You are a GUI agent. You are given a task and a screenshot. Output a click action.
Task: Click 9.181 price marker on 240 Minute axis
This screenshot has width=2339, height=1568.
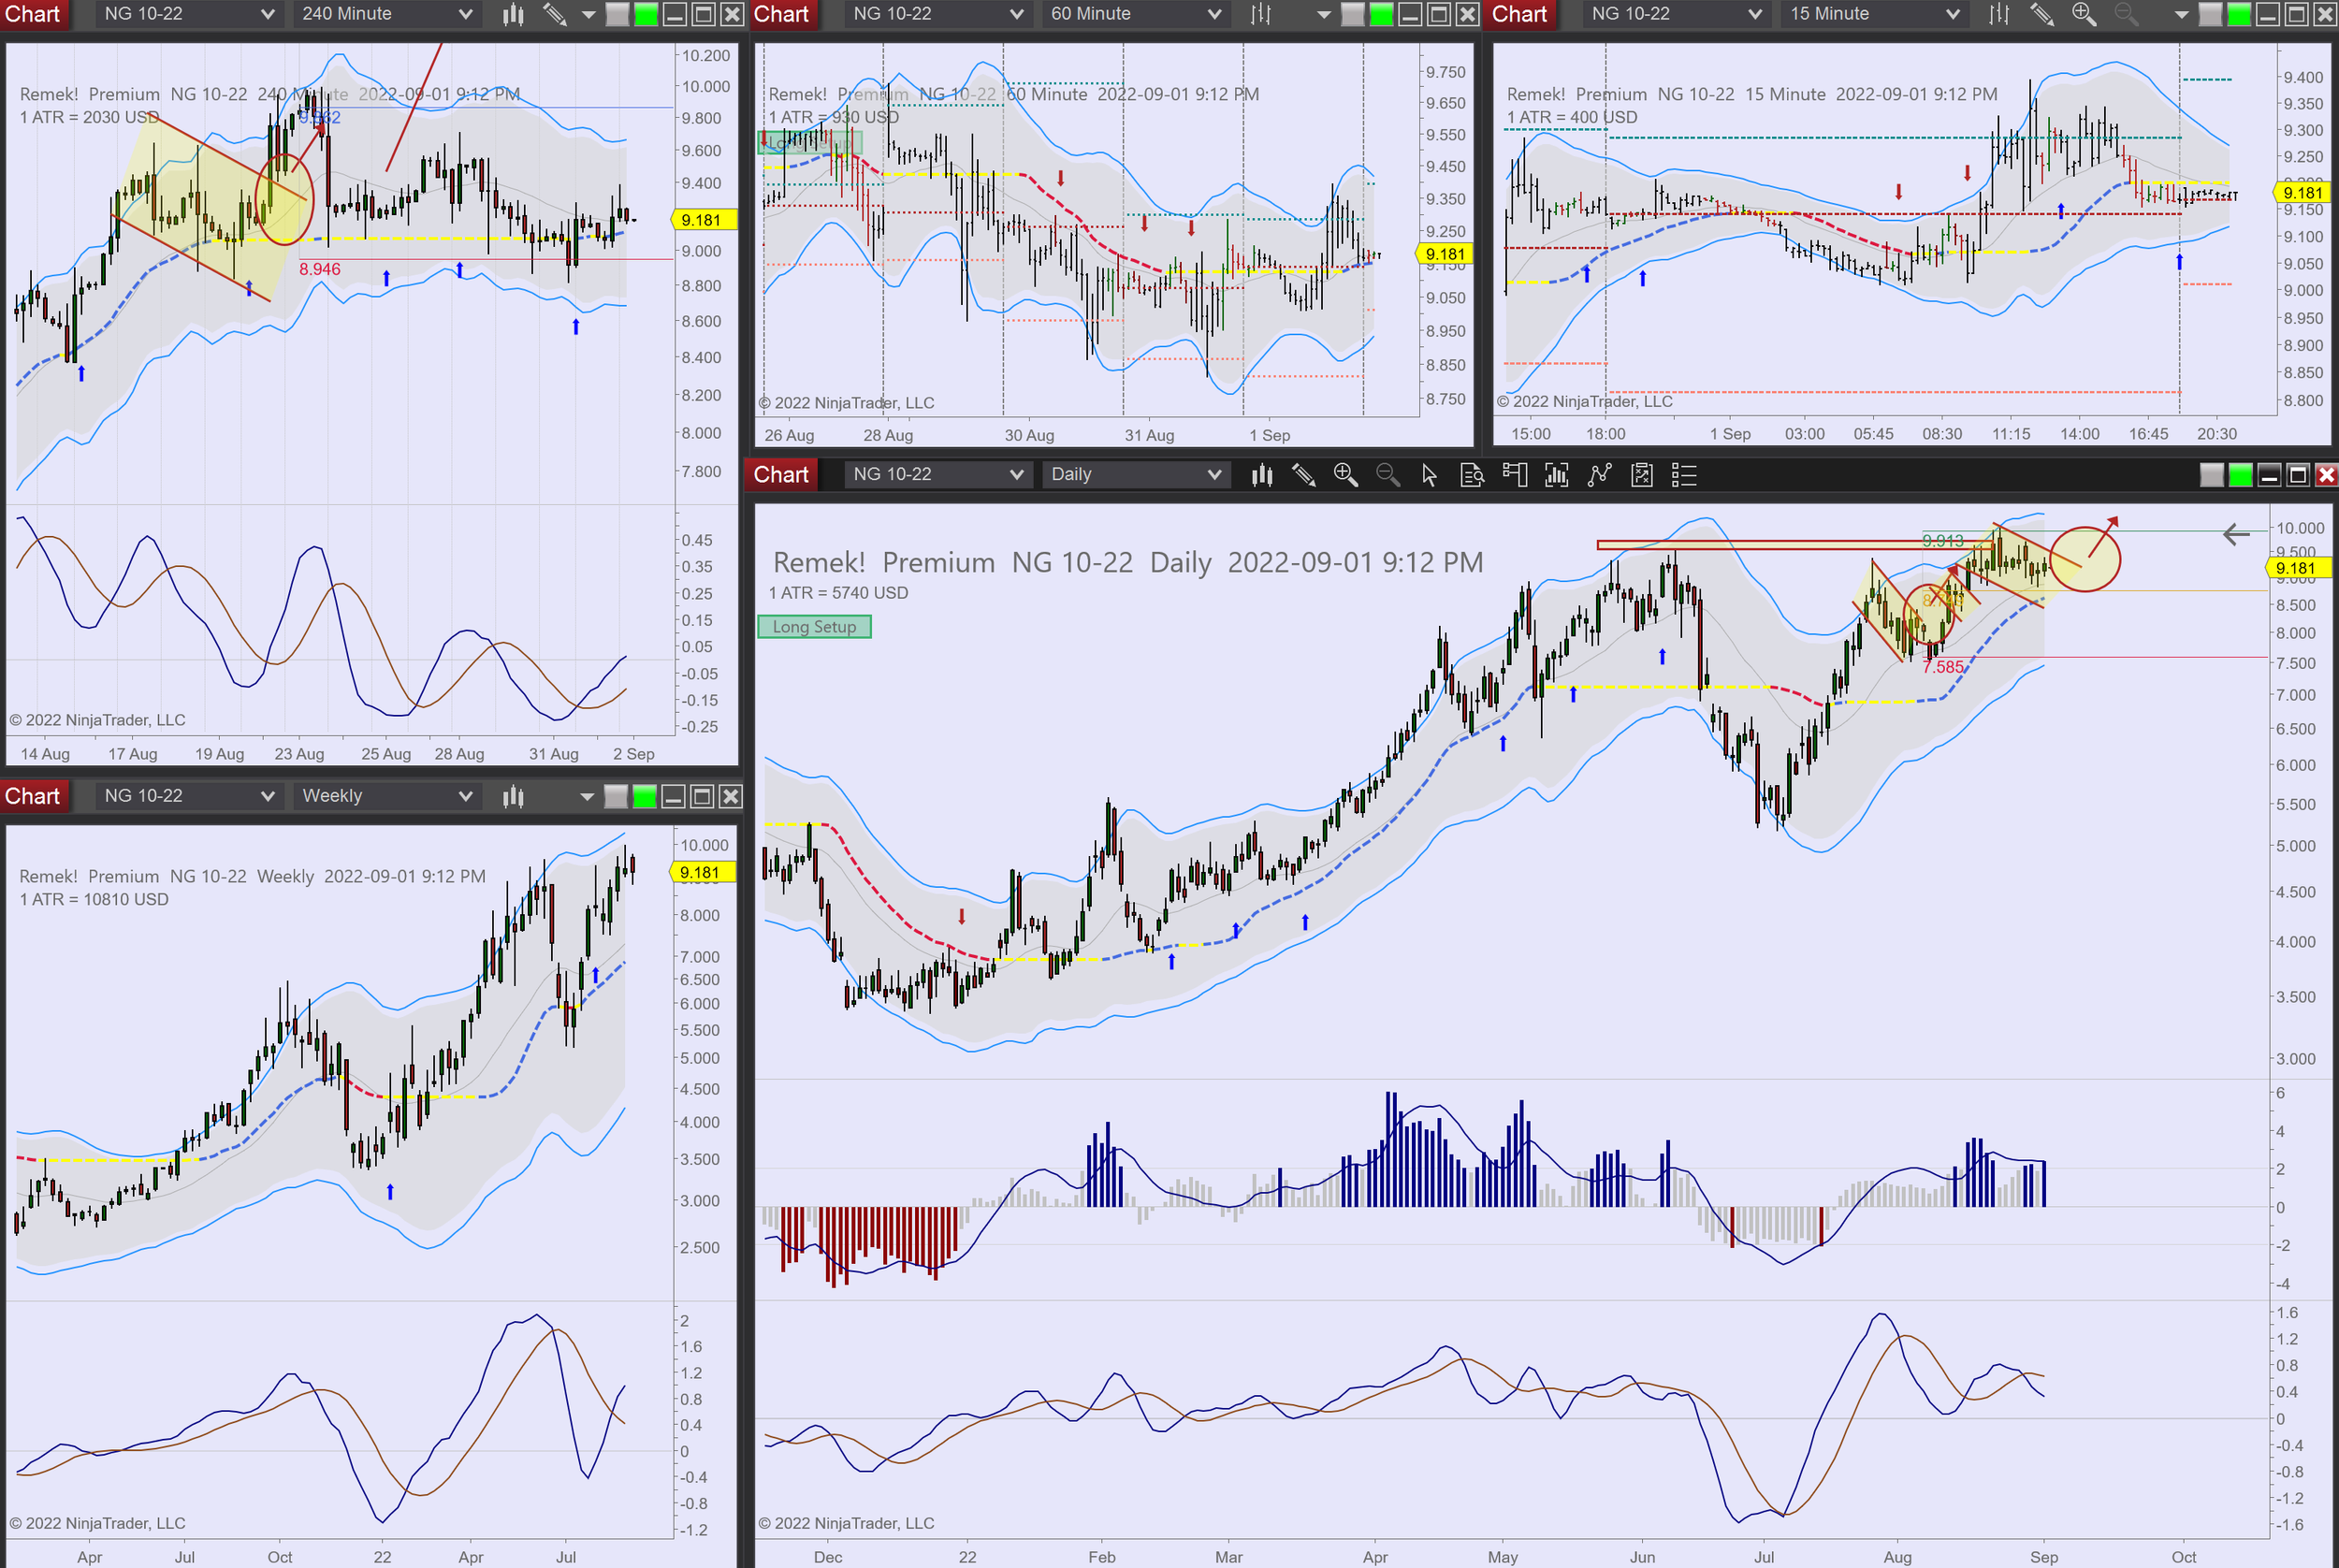pos(702,220)
